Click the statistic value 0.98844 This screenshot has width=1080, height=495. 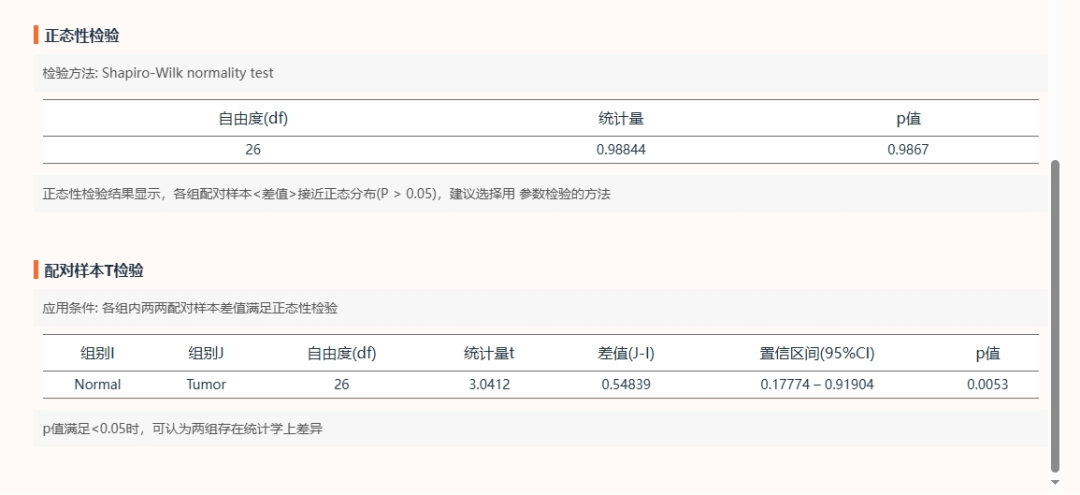click(621, 149)
